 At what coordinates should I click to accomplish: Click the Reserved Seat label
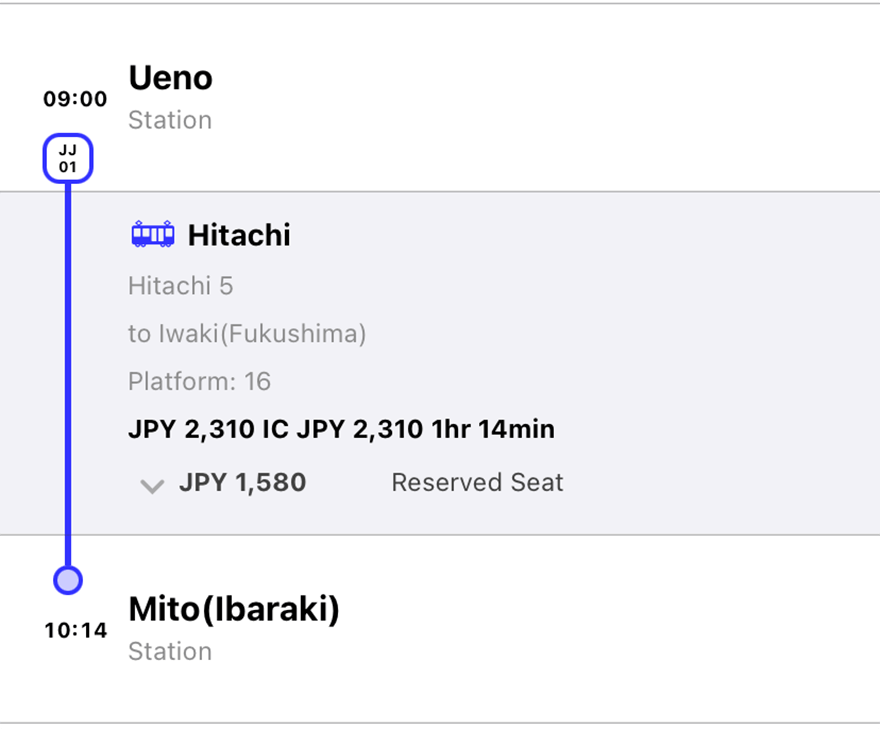pos(477,483)
